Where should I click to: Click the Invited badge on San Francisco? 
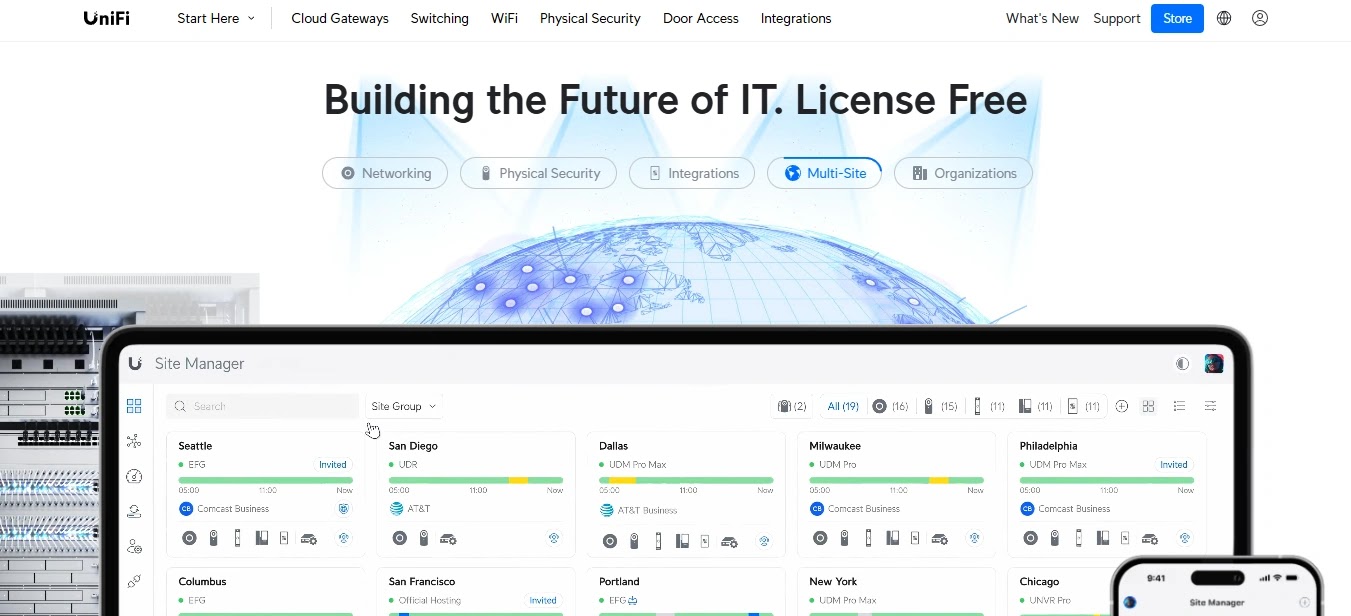click(x=543, y=601)
